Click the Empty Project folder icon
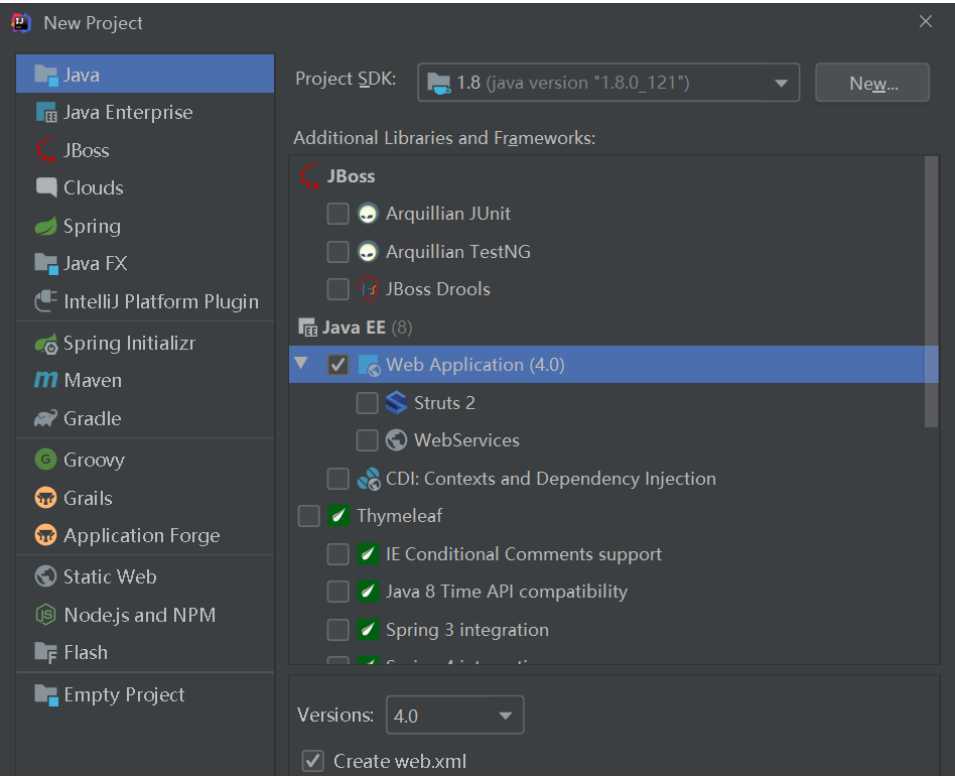Screen dimensions: 955x777 pyautogui.click(x=46, y=695)
